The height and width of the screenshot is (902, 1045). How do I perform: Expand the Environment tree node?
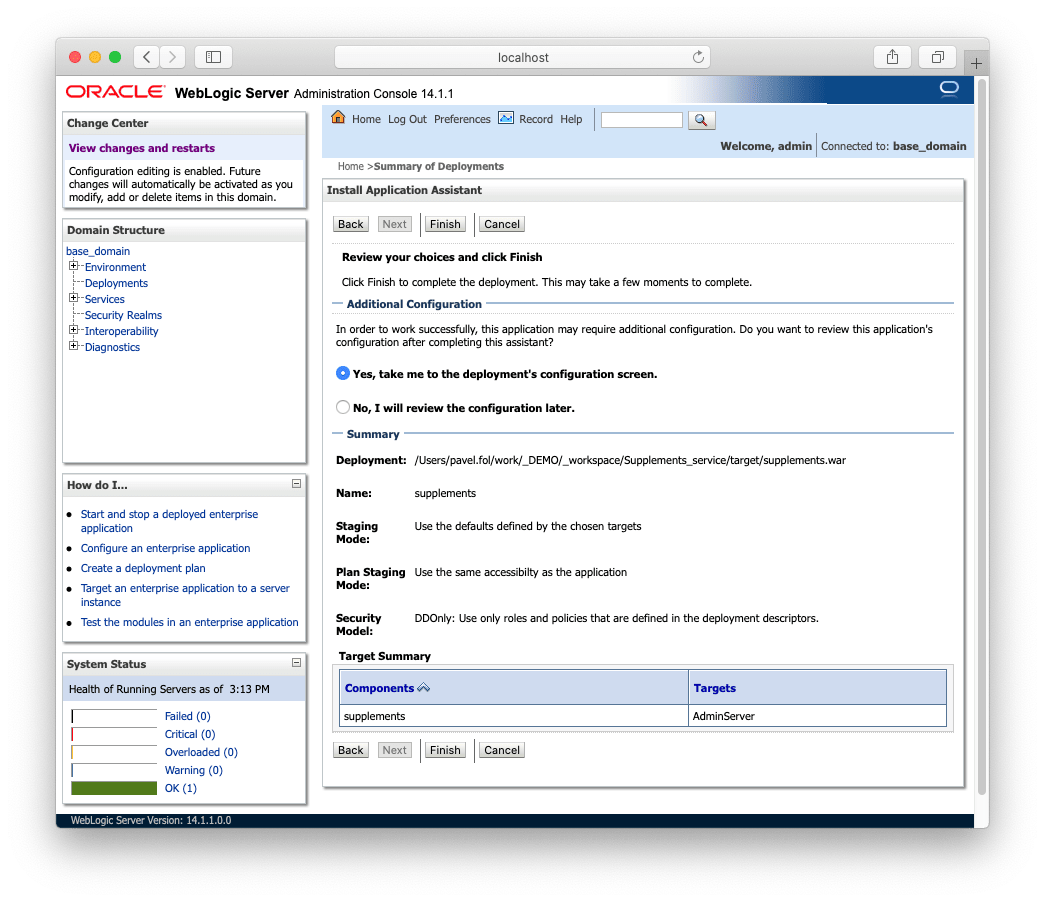[73, 267]
